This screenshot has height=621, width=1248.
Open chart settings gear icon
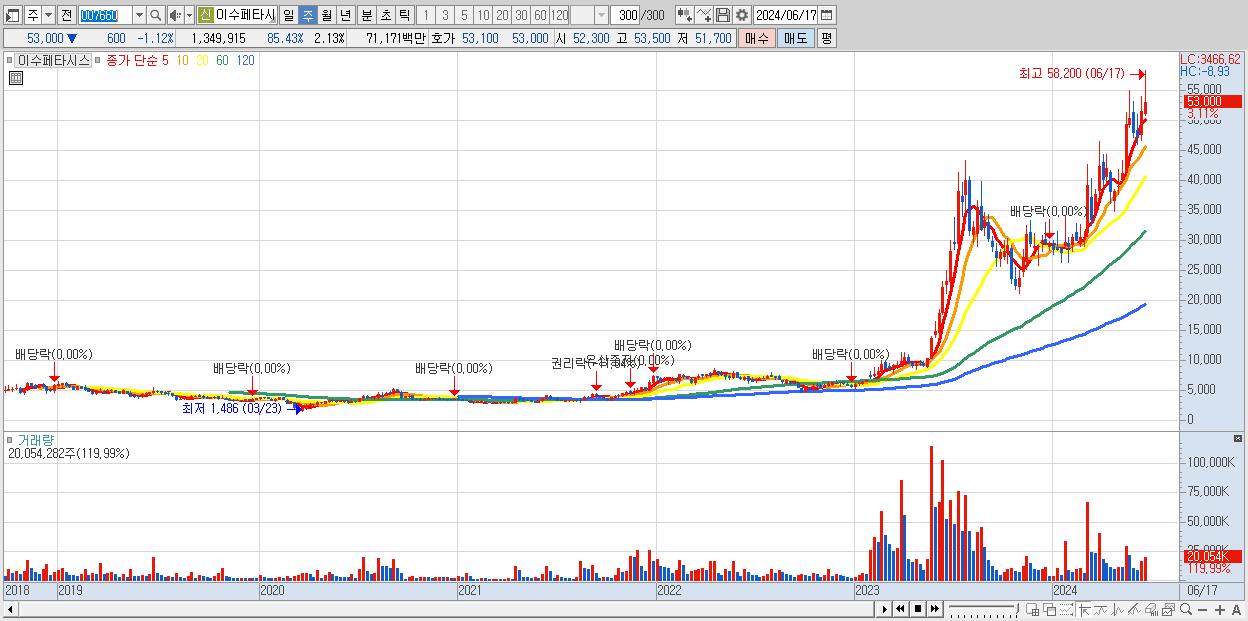click(x=742, y=15)
